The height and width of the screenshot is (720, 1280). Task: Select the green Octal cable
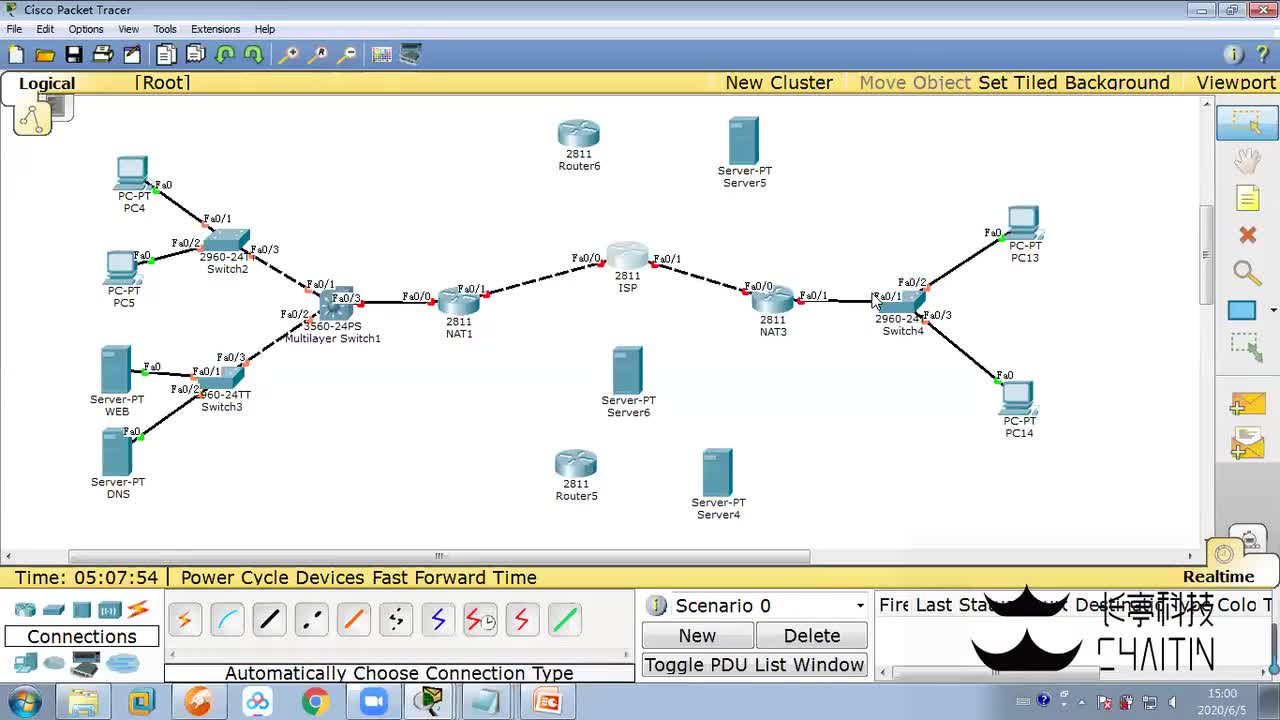click(565, 621)
